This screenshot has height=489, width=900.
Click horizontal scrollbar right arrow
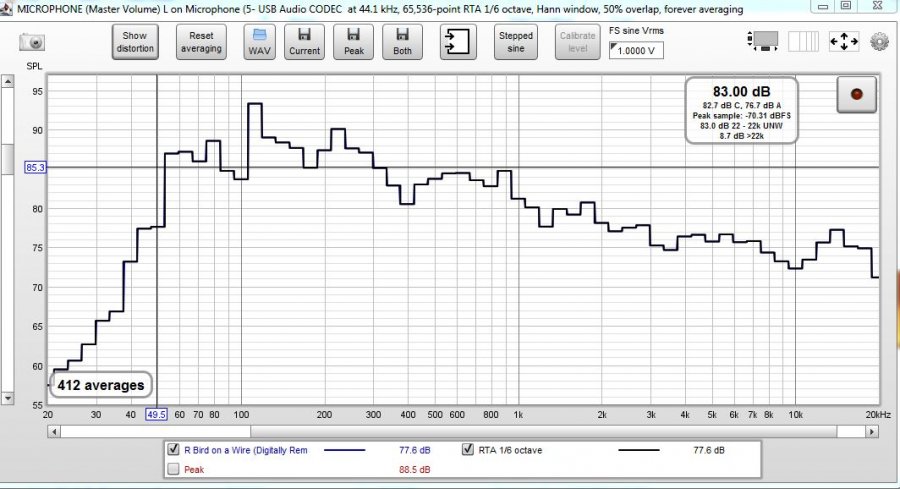[x=872, y=432]
